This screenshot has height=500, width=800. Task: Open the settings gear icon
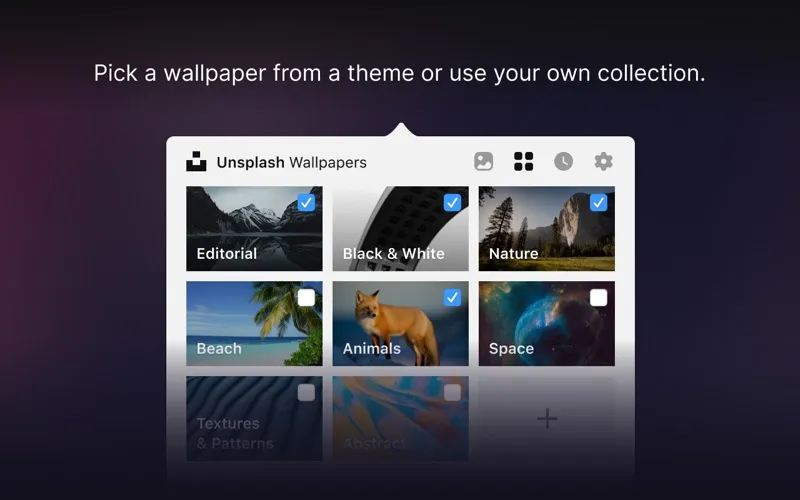(x=604, y=161)
